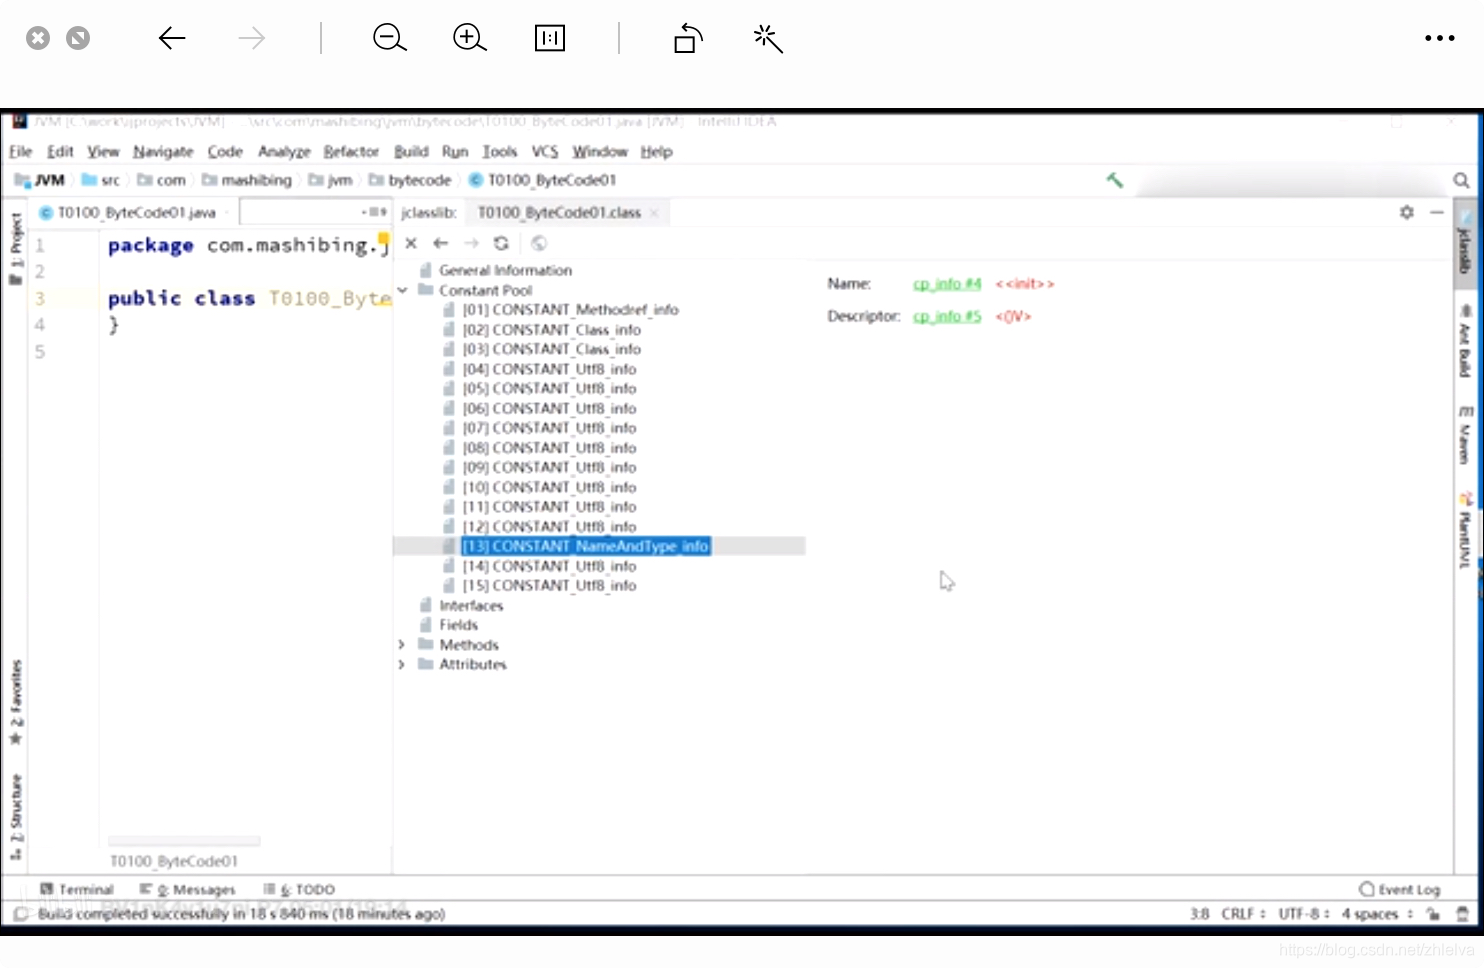Expand the Methods tree node
This screenshot has width=1484, height=968.
(x=402, y=645)
